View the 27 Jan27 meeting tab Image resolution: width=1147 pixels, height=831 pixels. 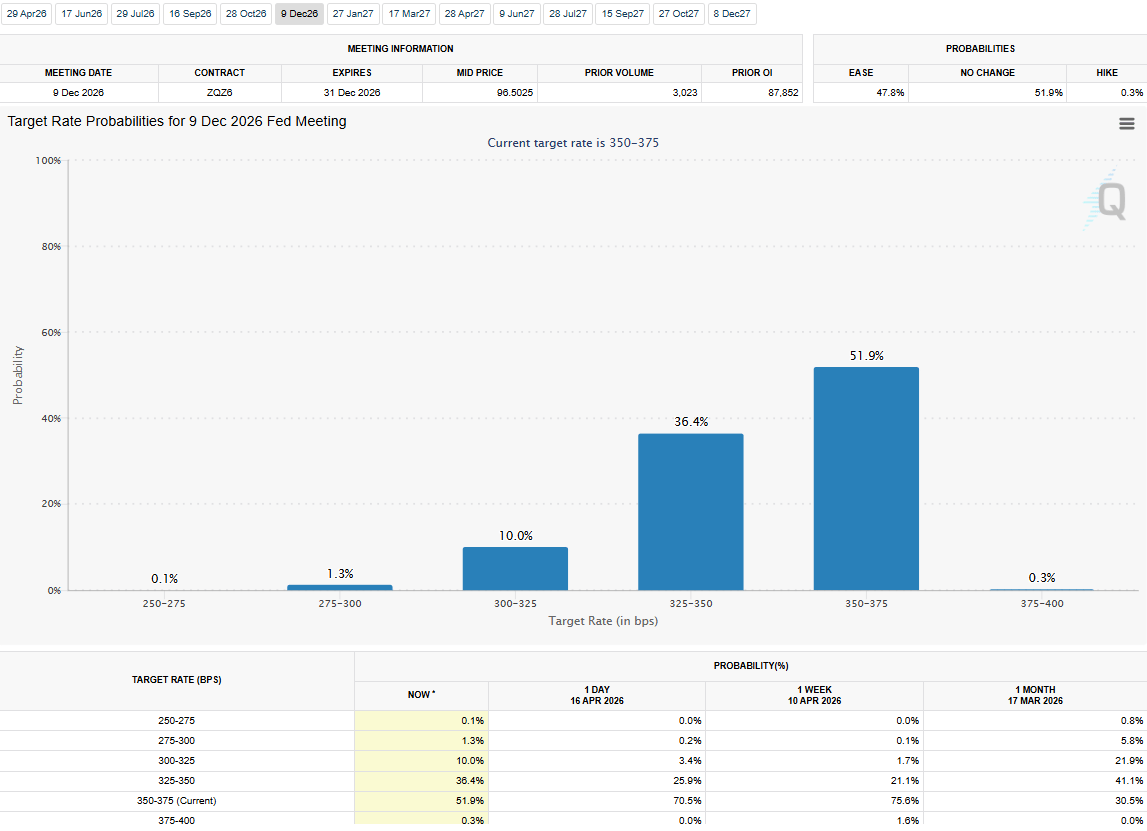[x=353, y=14]
